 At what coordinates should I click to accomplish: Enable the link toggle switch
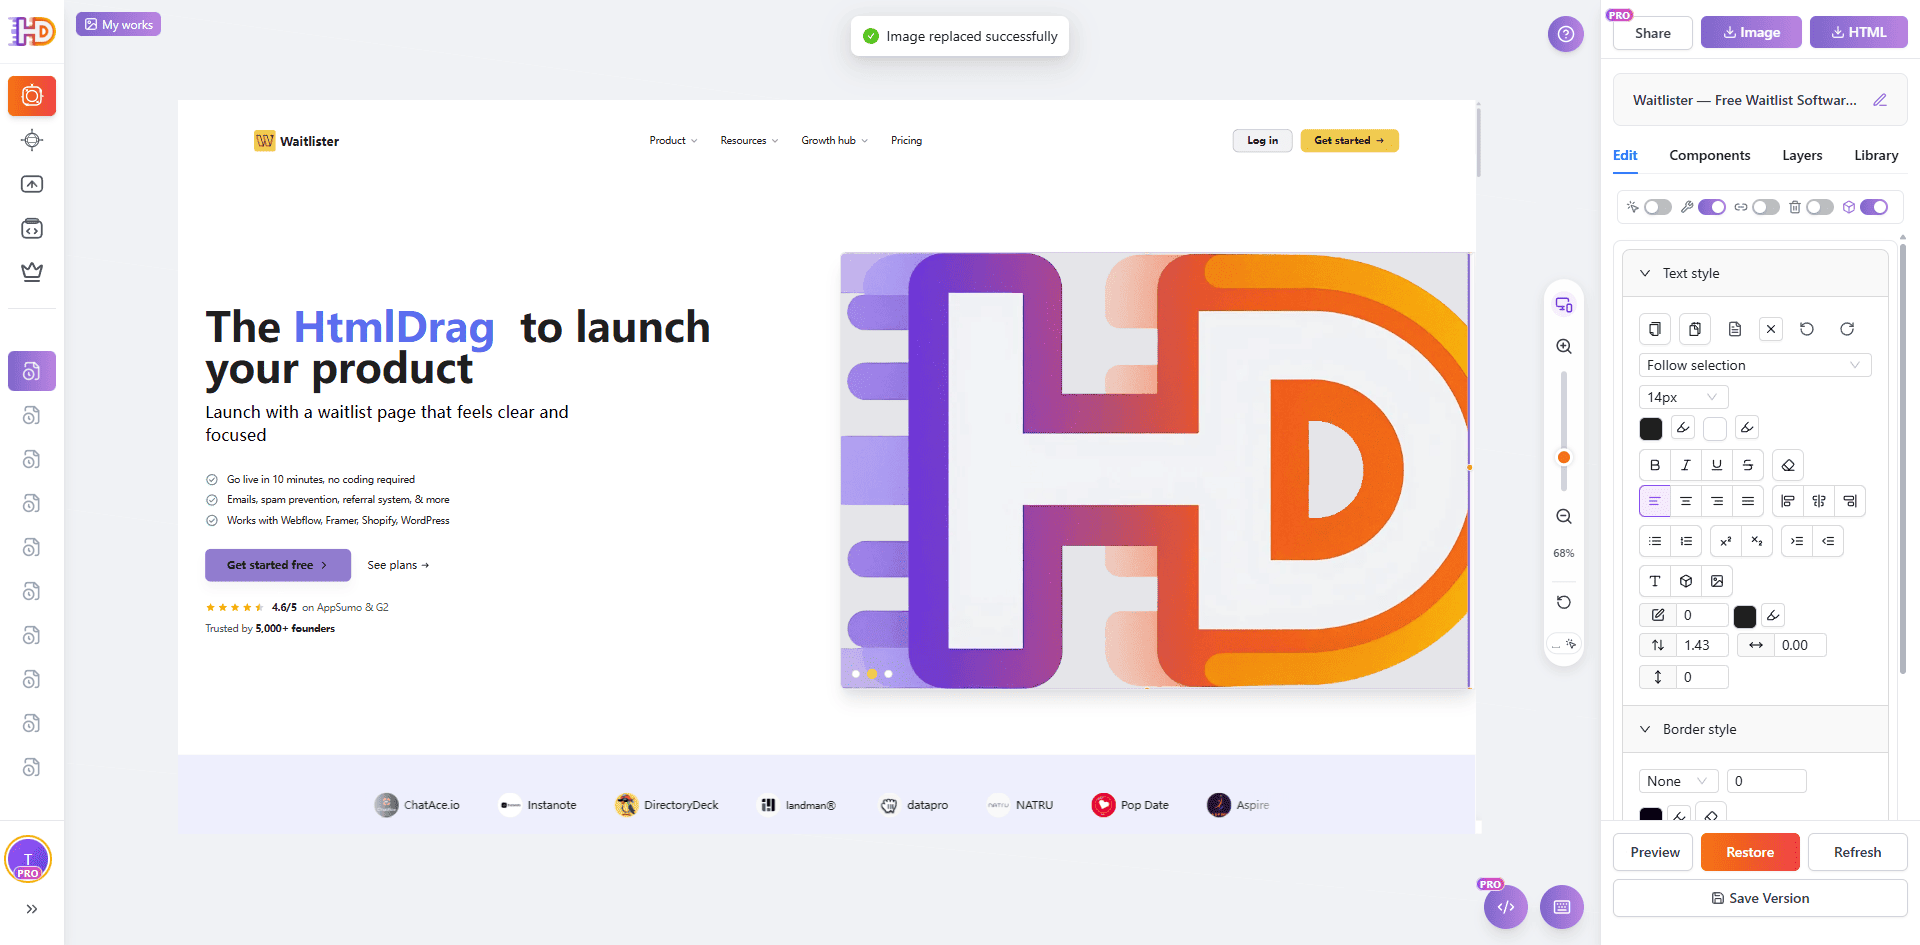(x=1765, y=207)
